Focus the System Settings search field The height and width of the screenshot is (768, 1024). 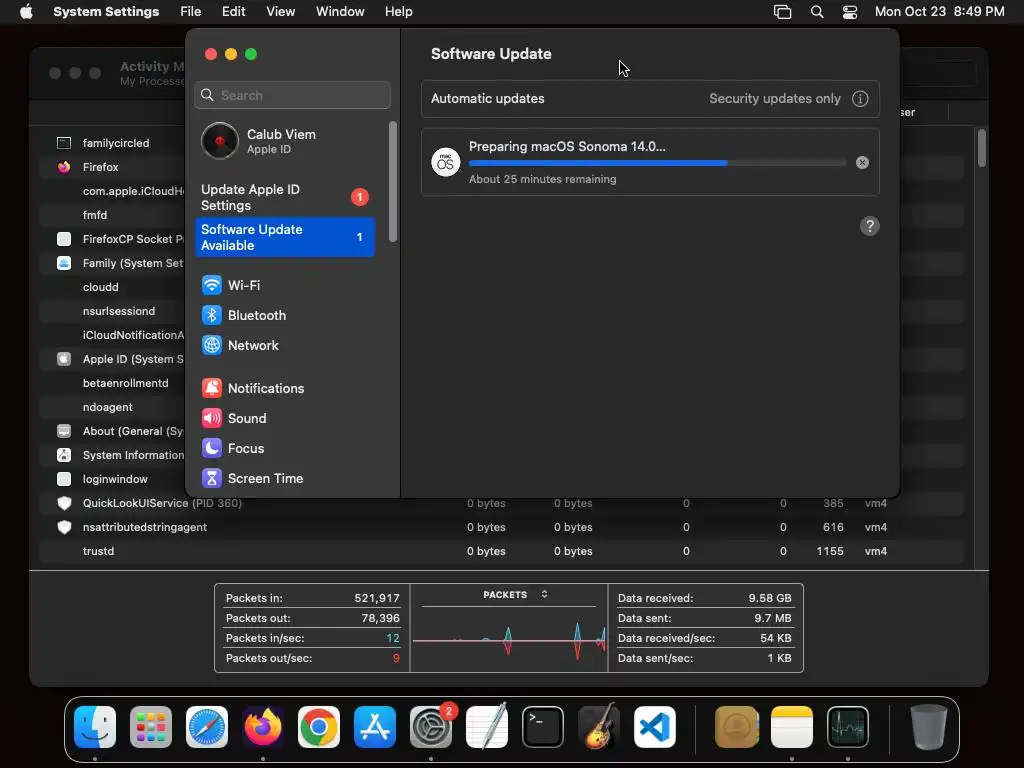click(x=293, y=95)
